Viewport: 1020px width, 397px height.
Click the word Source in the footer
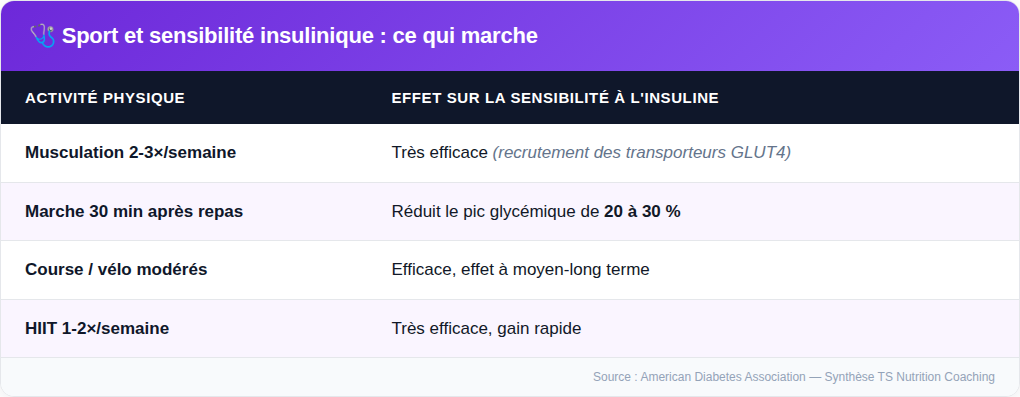611,377
